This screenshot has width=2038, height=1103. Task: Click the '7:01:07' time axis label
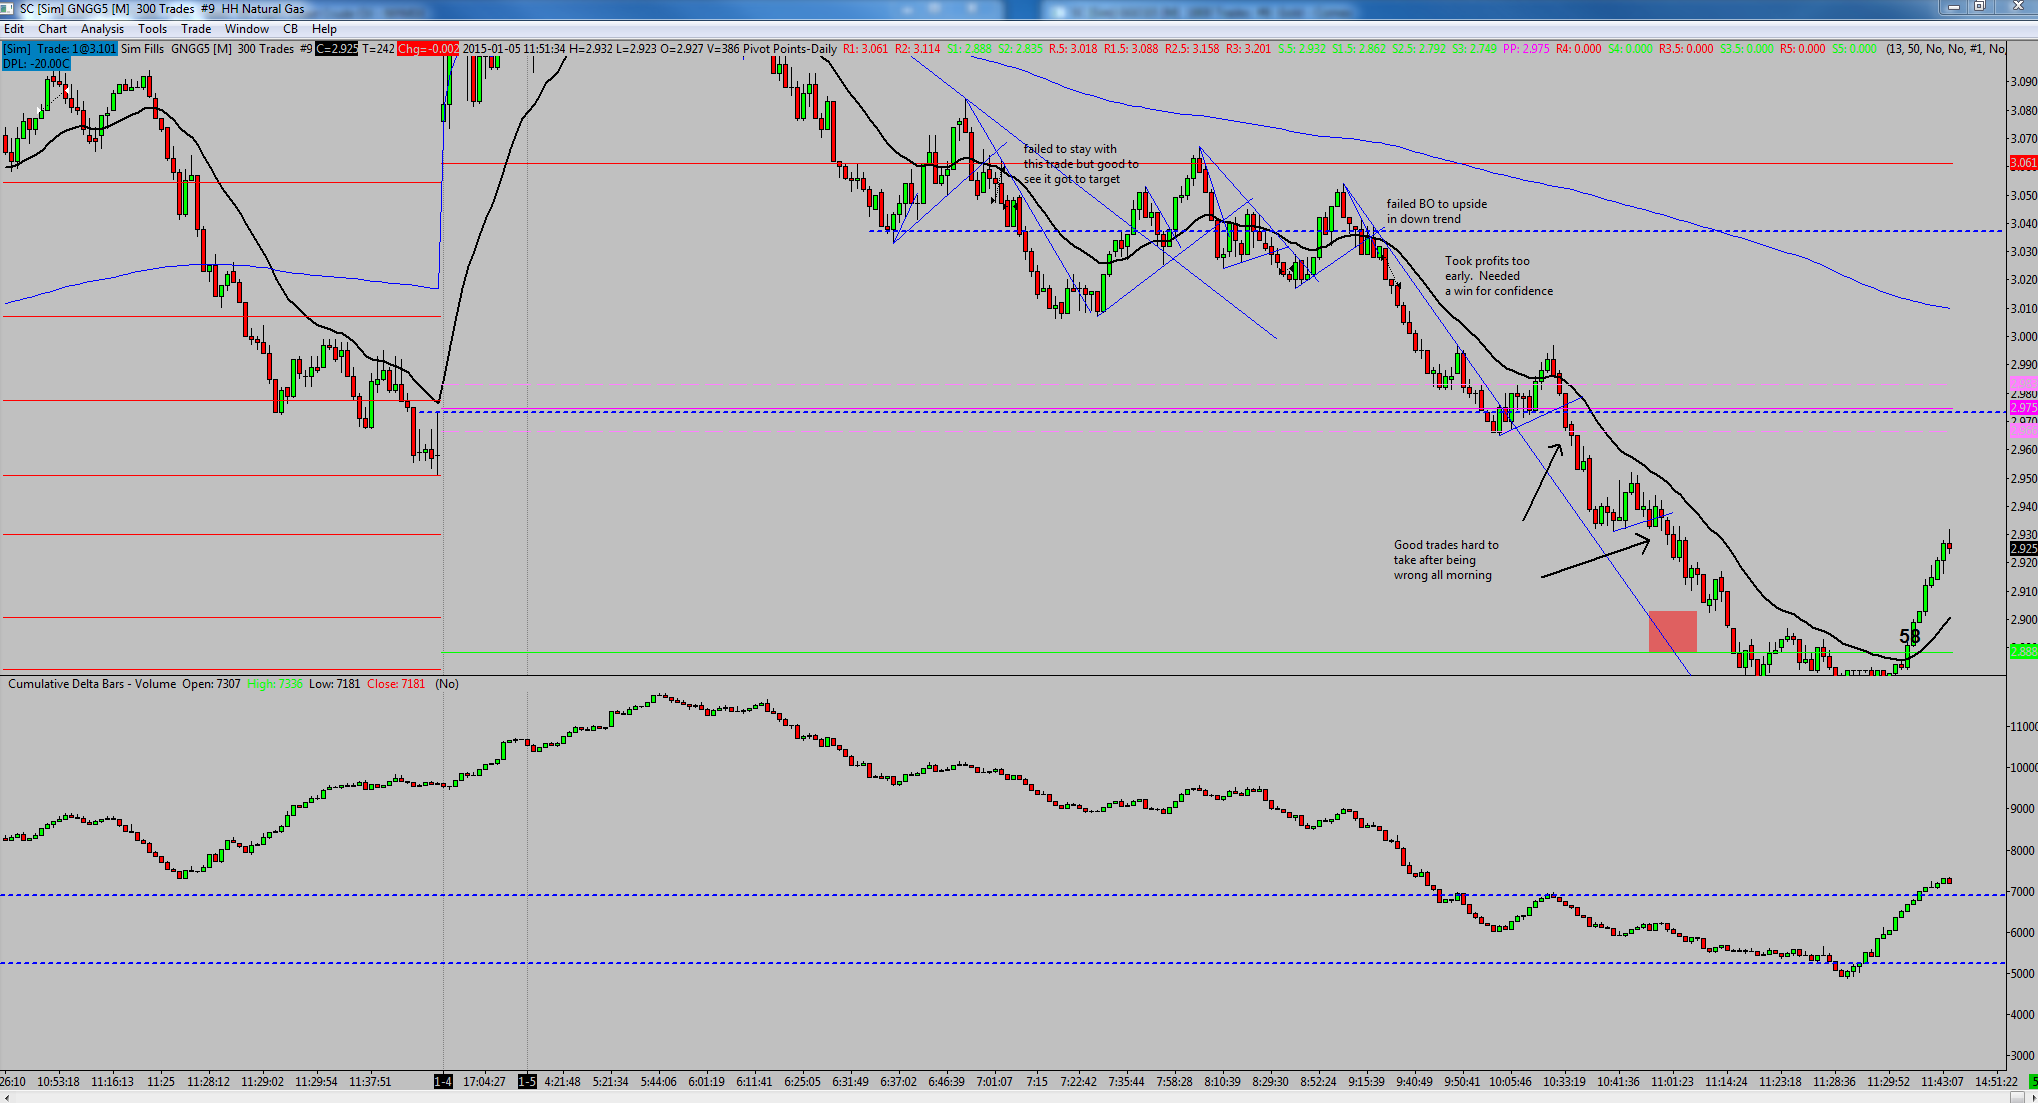[994, 1081]
